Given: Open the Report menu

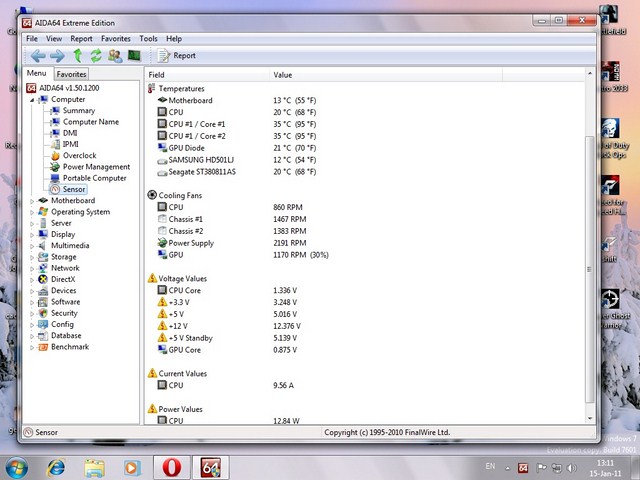Looking at the screenshot, I should (x=81, y=39).
